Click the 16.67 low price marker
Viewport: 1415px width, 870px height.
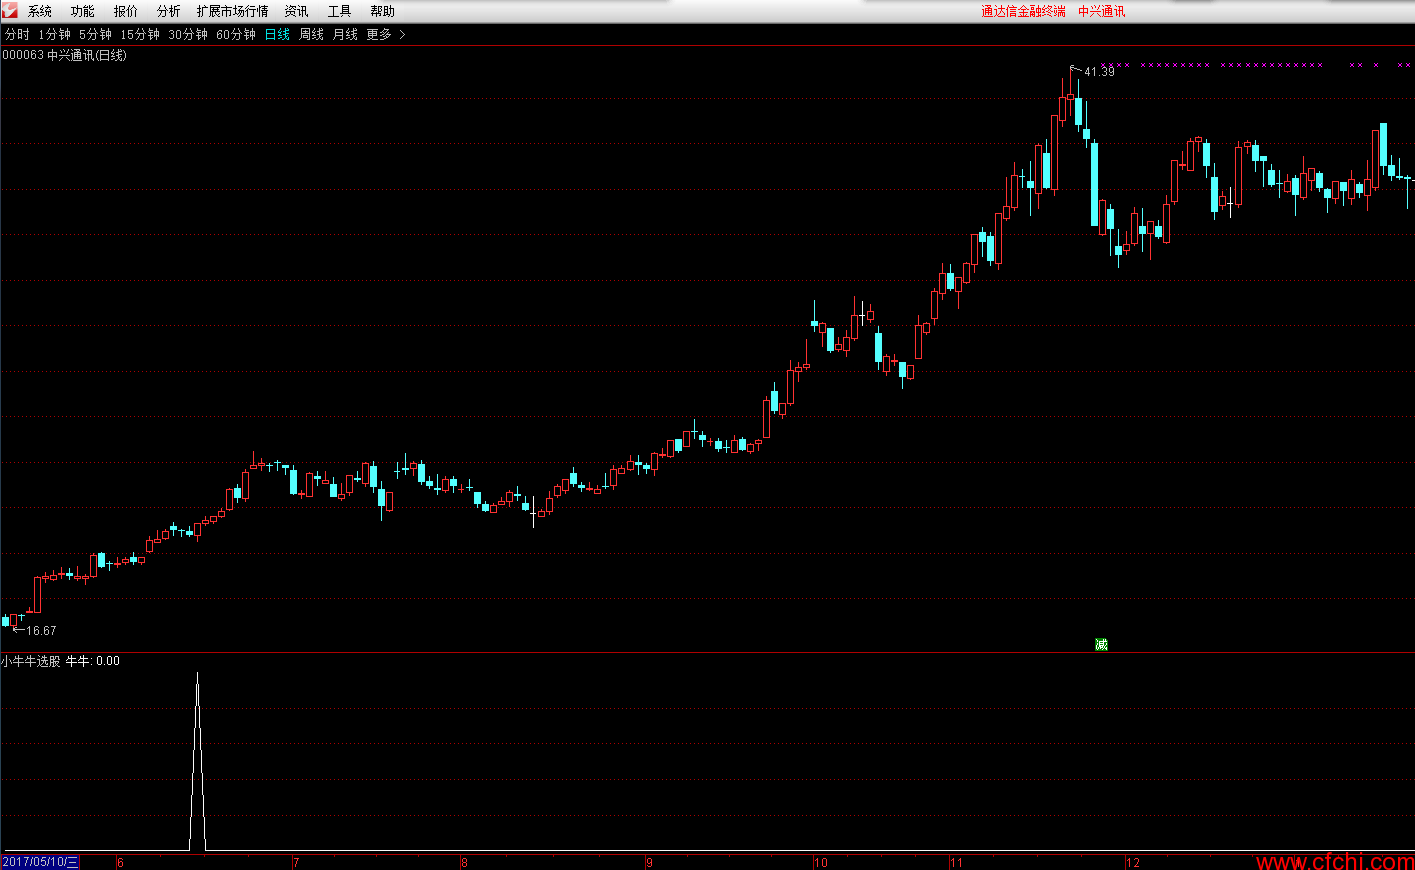(x=41, y=631)
